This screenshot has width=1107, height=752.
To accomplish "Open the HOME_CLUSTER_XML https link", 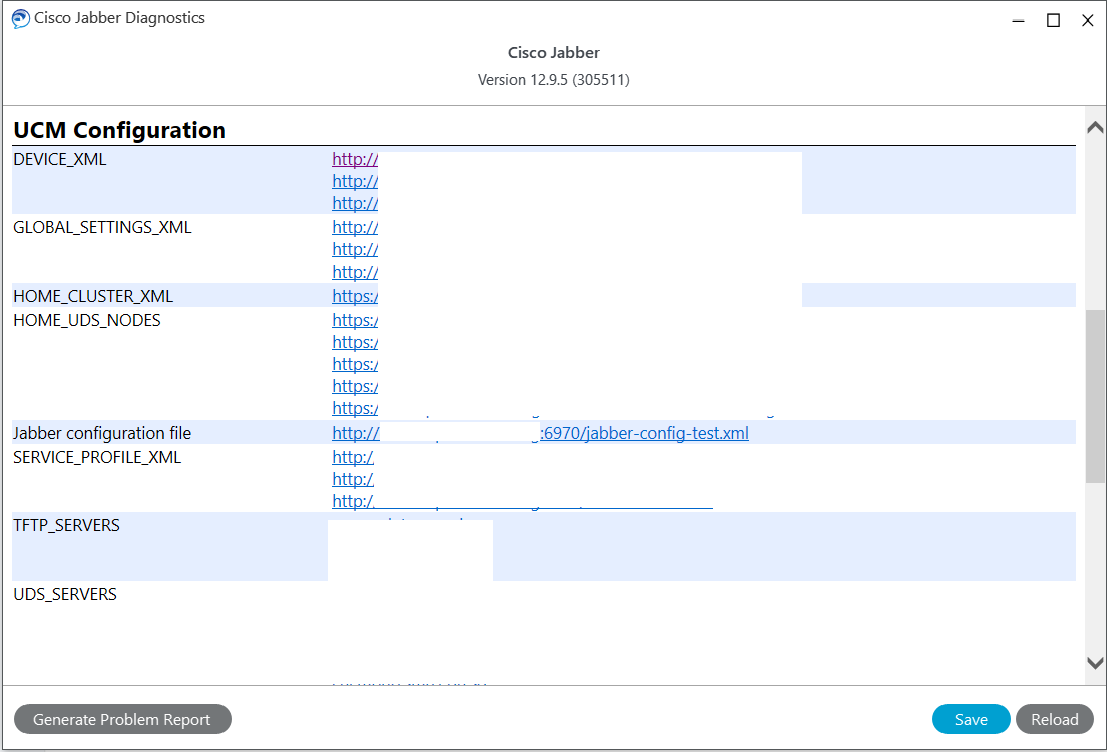I will (354, 295).
